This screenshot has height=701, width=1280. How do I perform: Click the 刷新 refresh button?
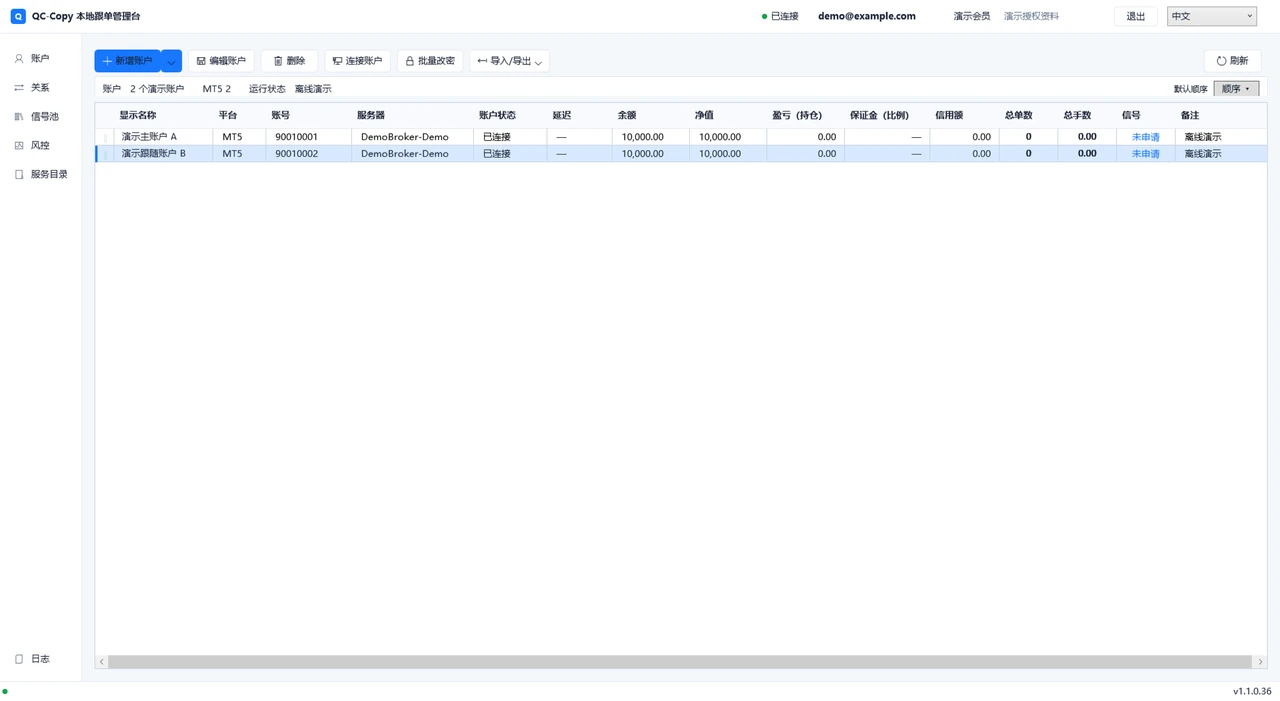coord(1232,61)
